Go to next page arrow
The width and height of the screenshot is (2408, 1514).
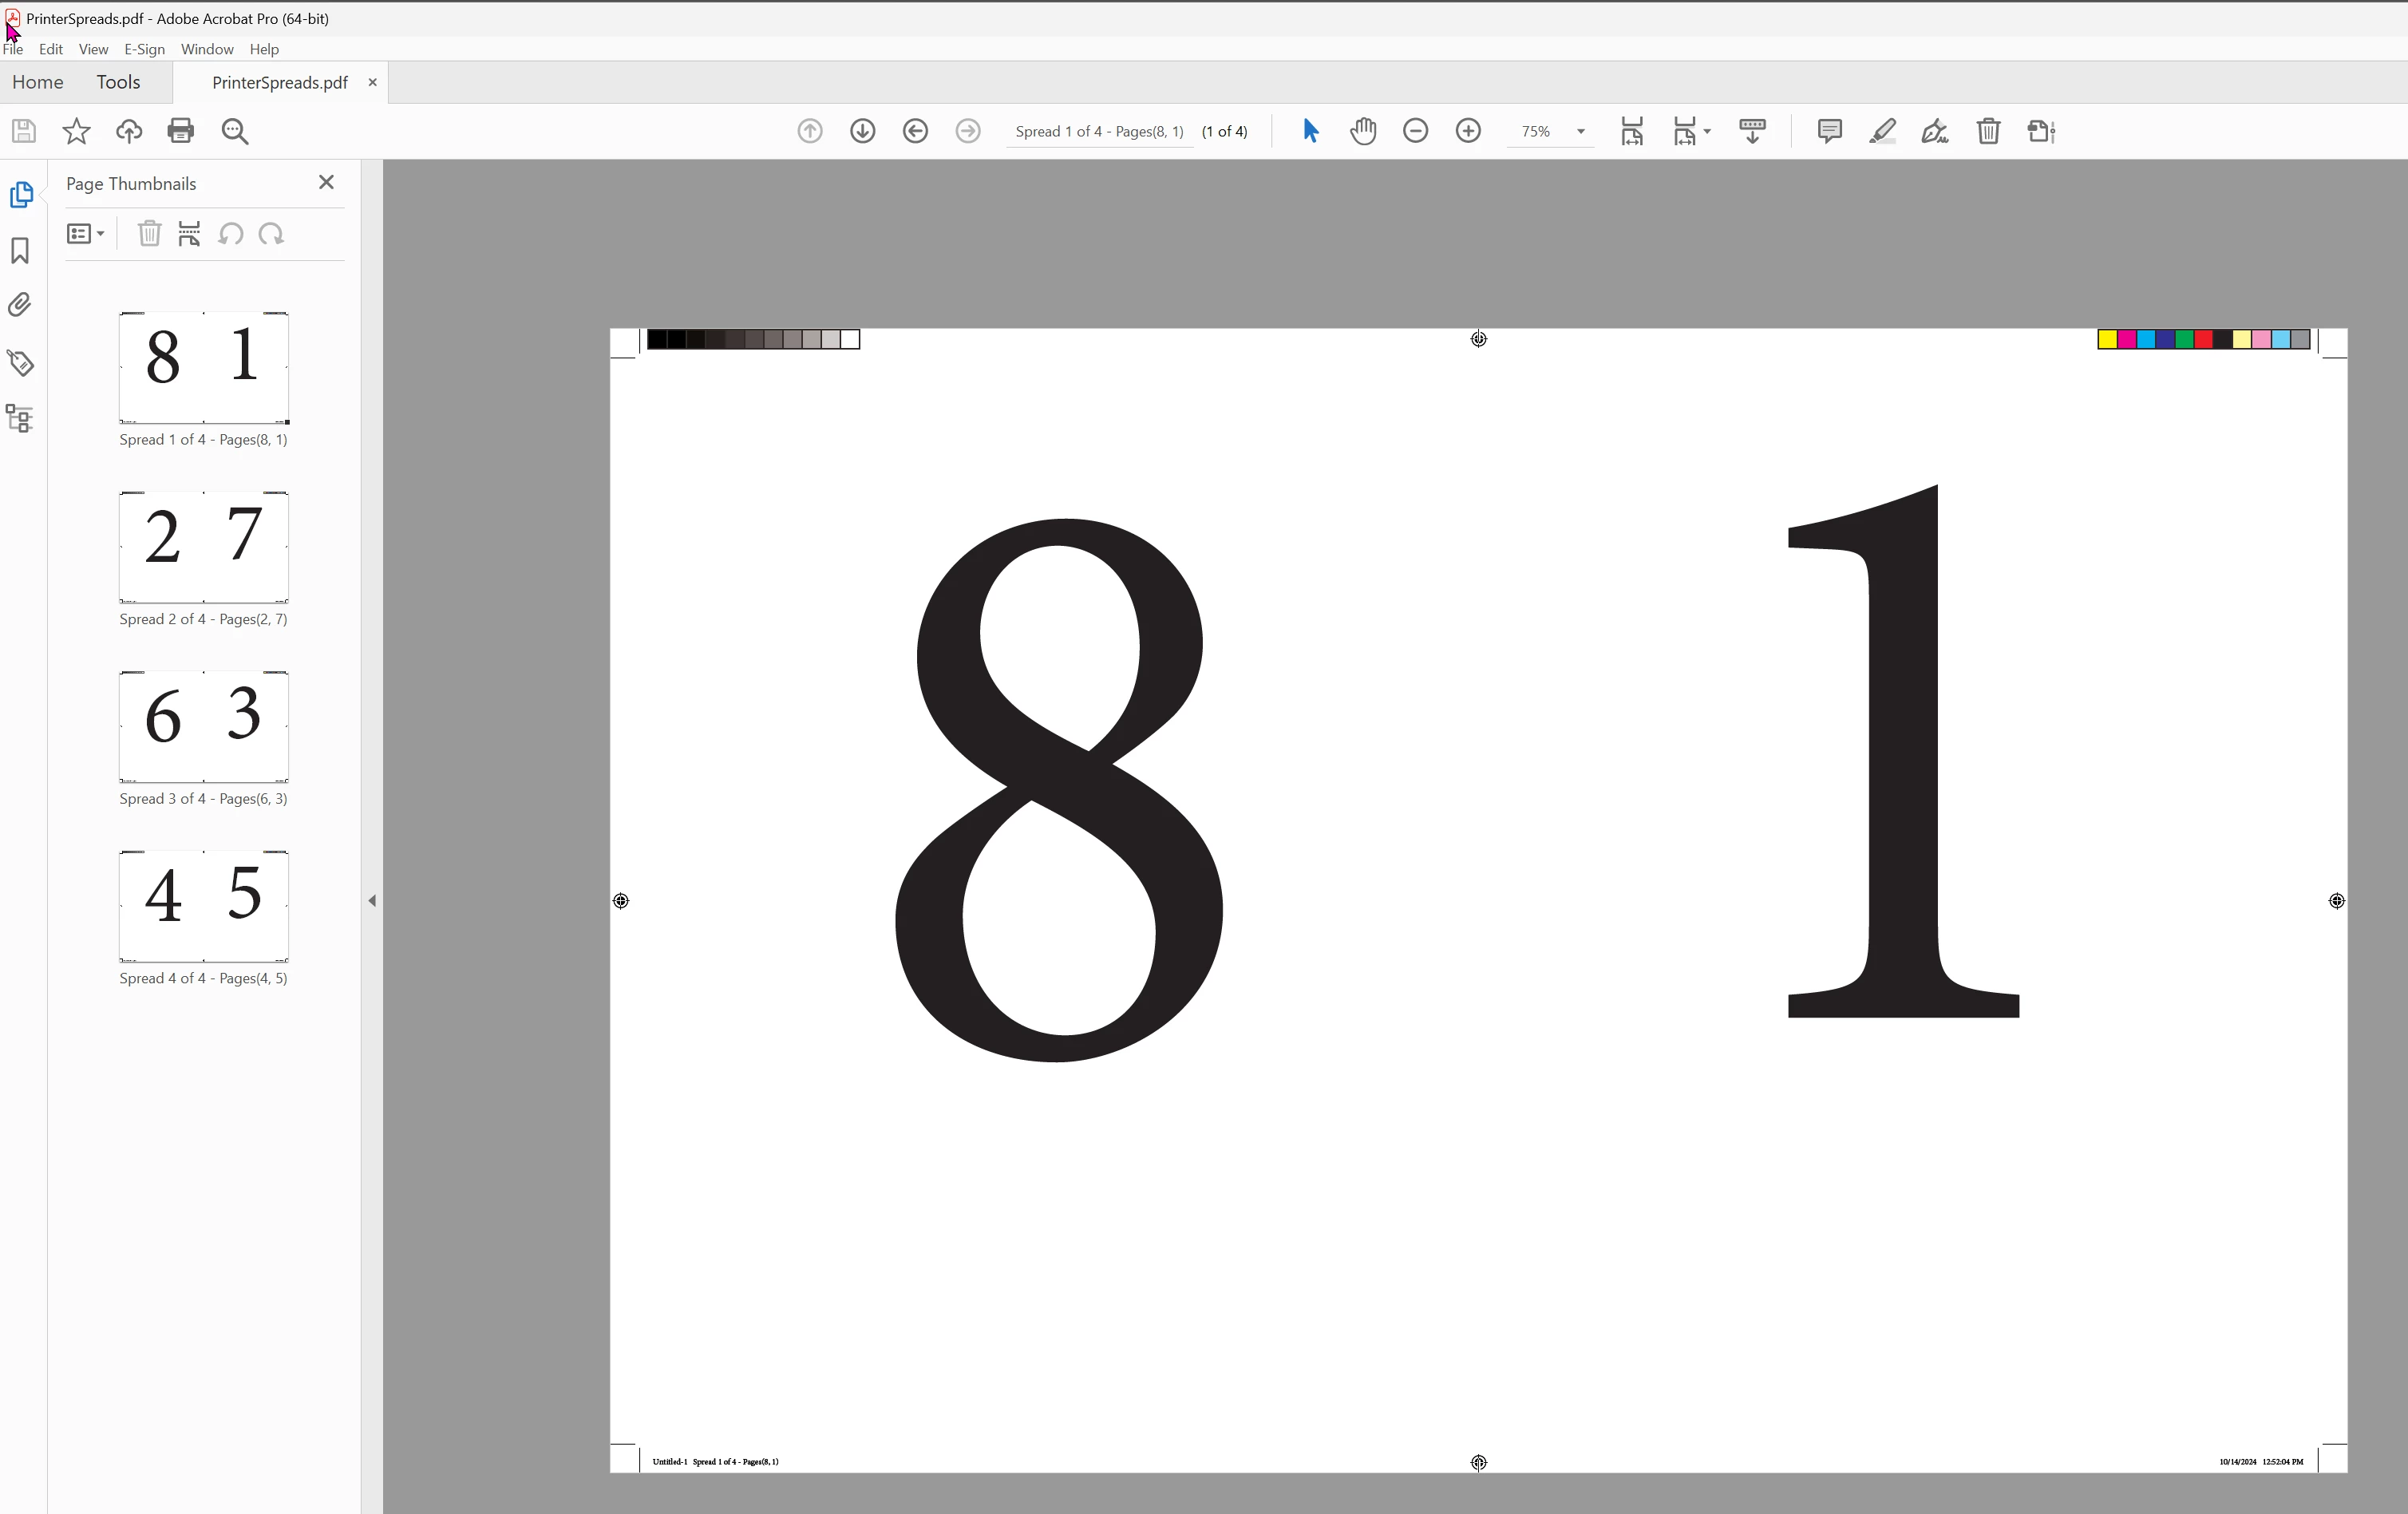pos(862,131)
